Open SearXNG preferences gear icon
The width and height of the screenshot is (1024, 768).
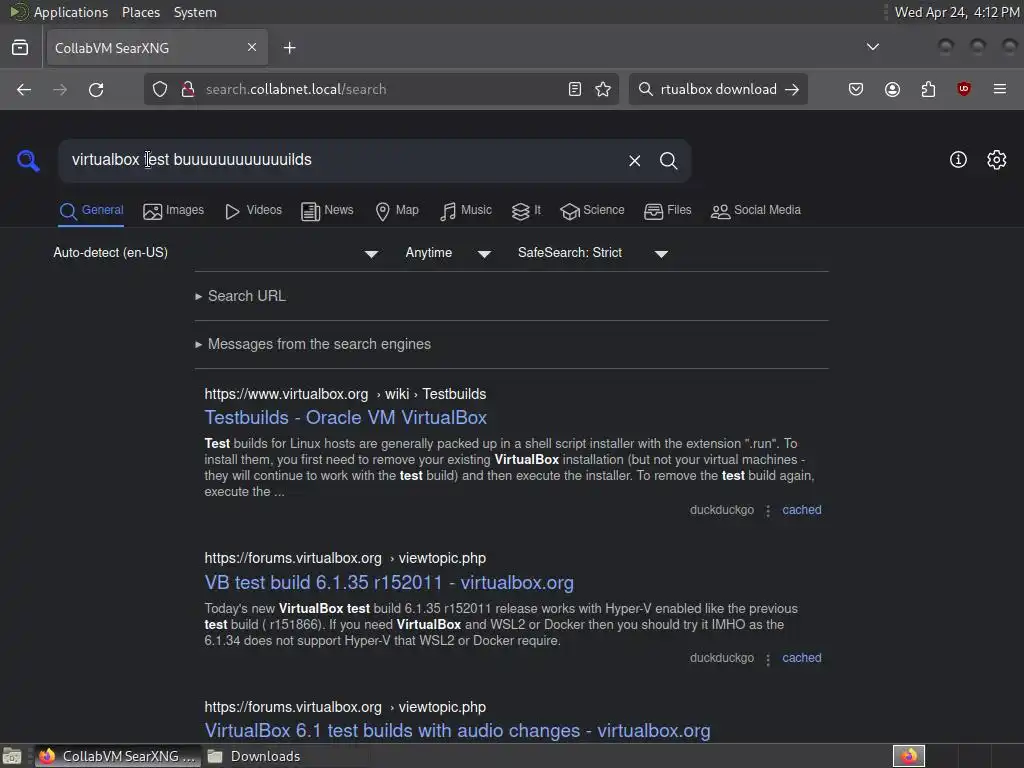pyautogui.click(x=997, y=160)
